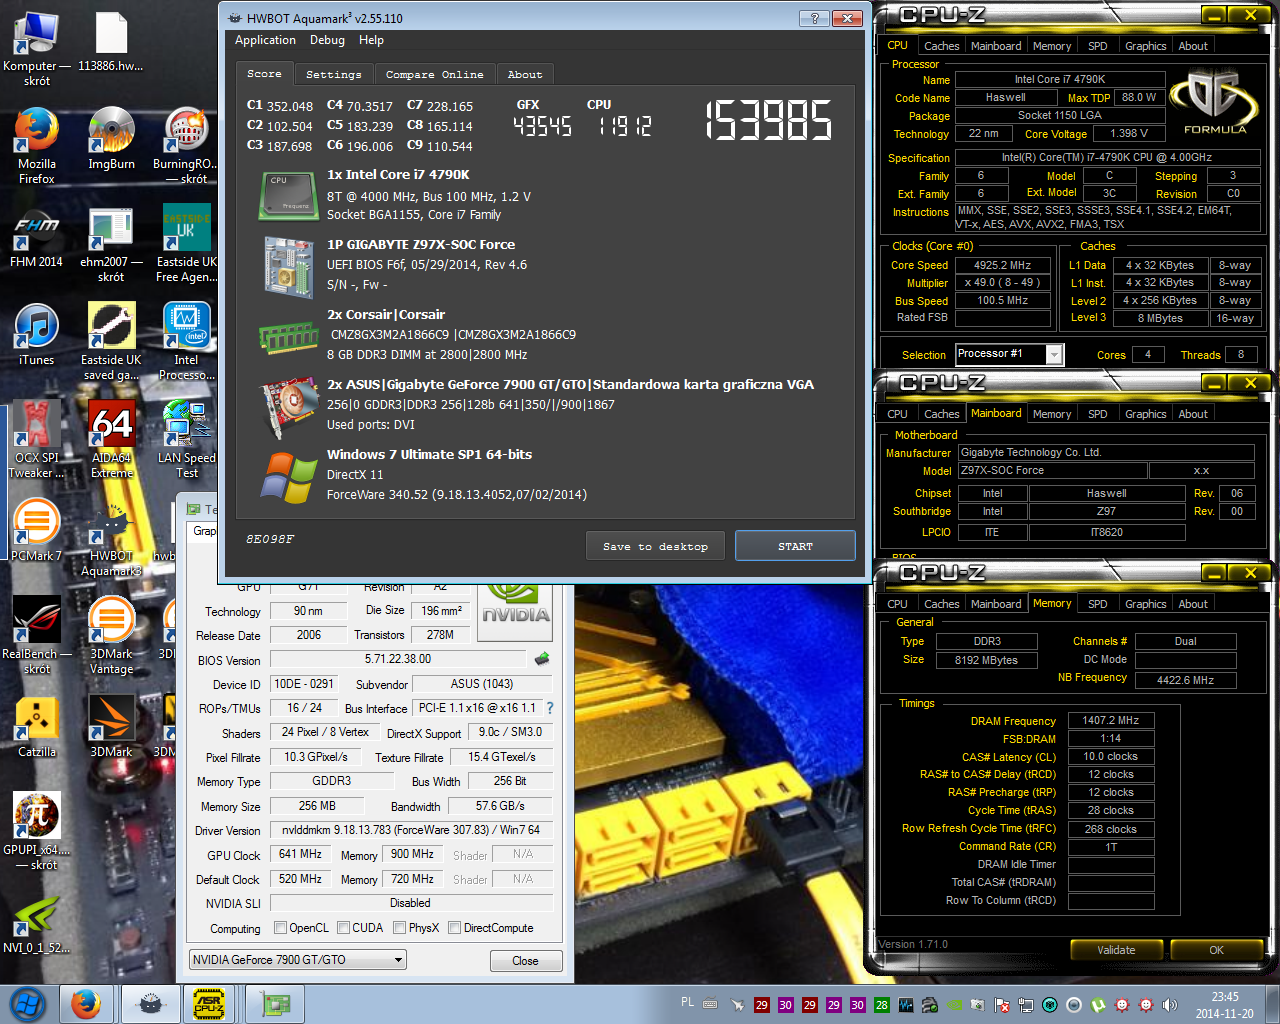This screenshot has width=1280, height=1024.
Task: Open the Help menu in HWBOT Aquamark
Action: point(371,40)
